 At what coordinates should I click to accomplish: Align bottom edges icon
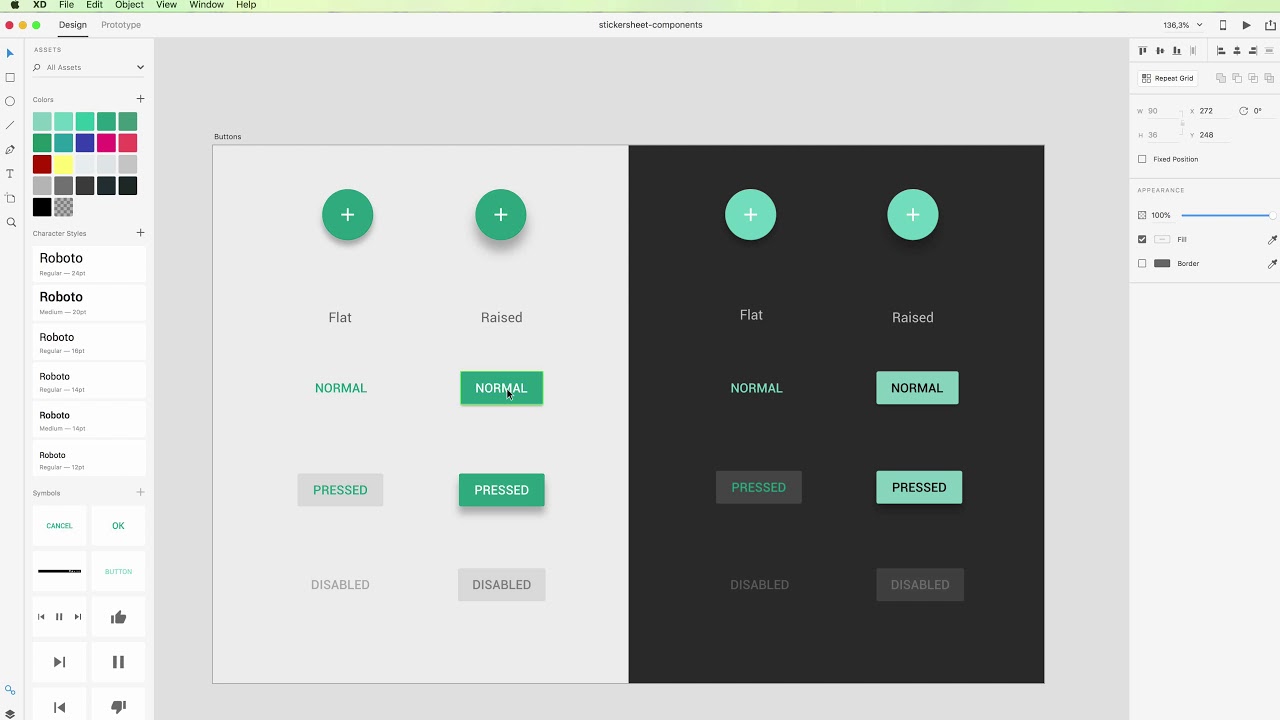pyautogui.click(x=1177, y=50)
